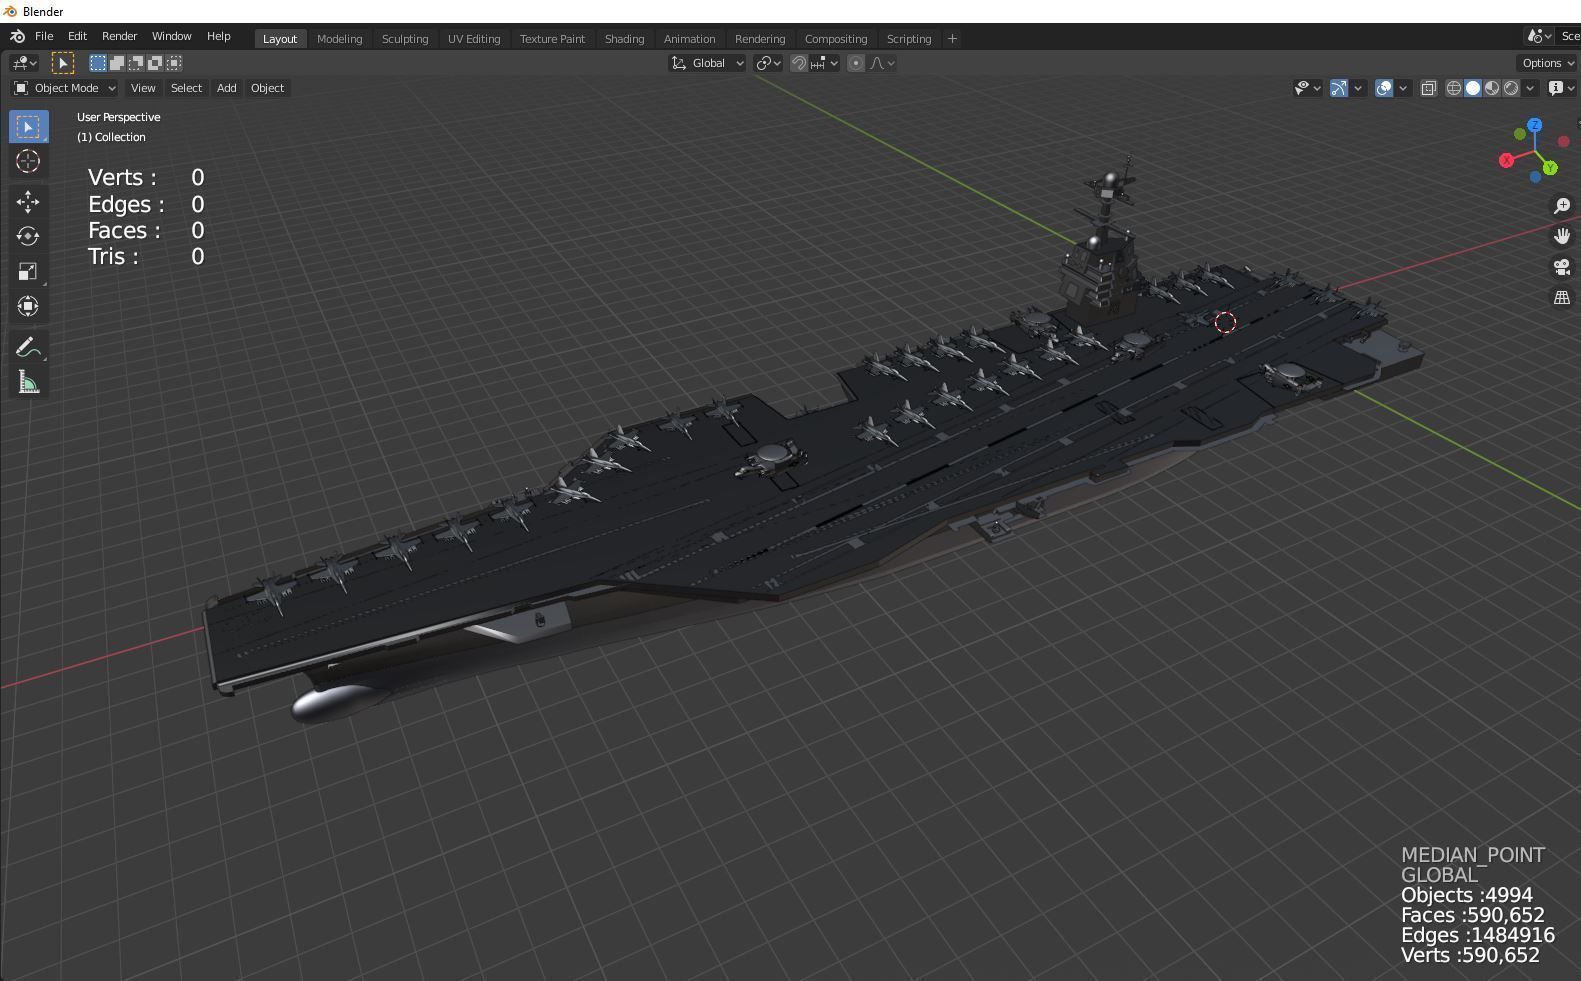Add a new workspace with plus icon

[x=952, y=39]
